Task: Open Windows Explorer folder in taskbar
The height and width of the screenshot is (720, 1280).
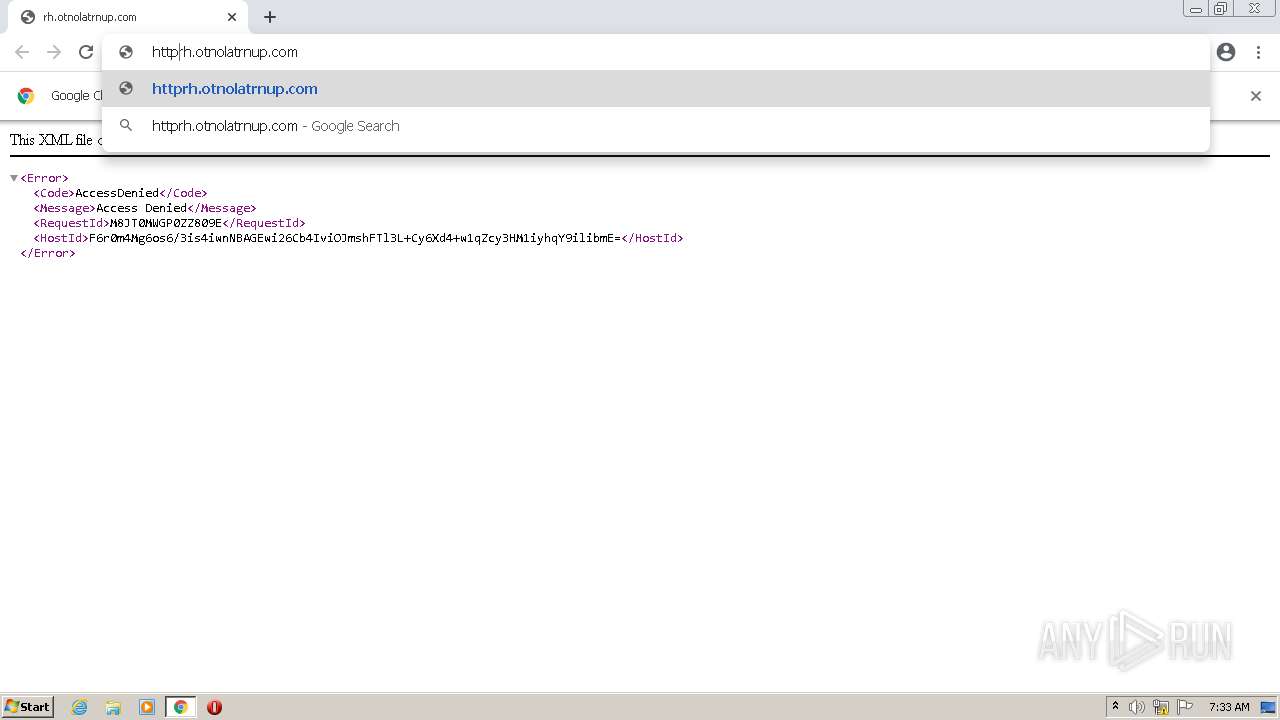Action: tap(113, 707)
